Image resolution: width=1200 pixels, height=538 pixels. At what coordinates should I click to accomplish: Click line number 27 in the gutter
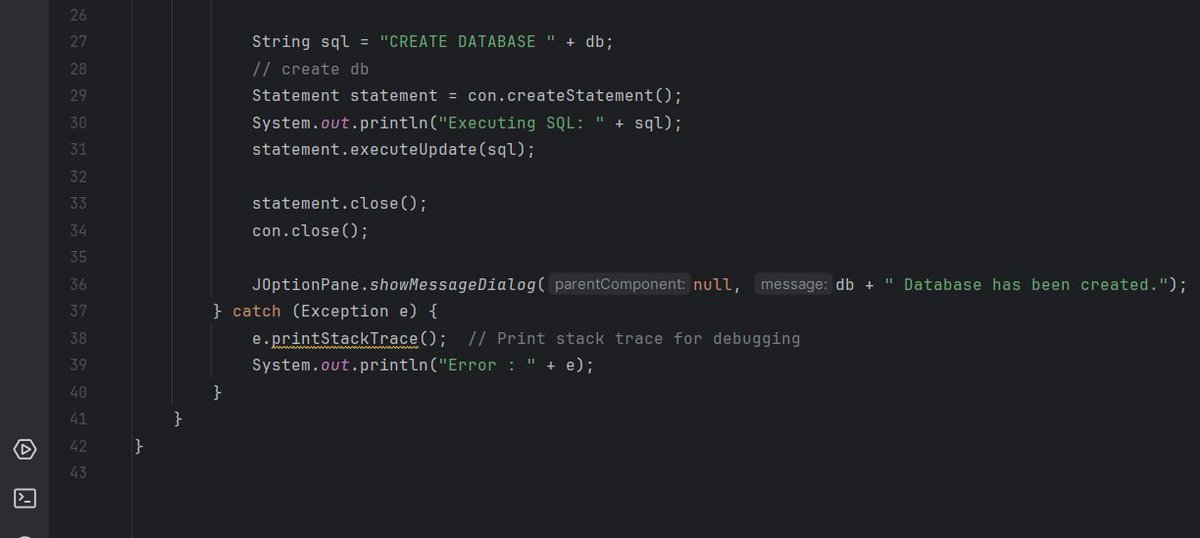point(78,42)
